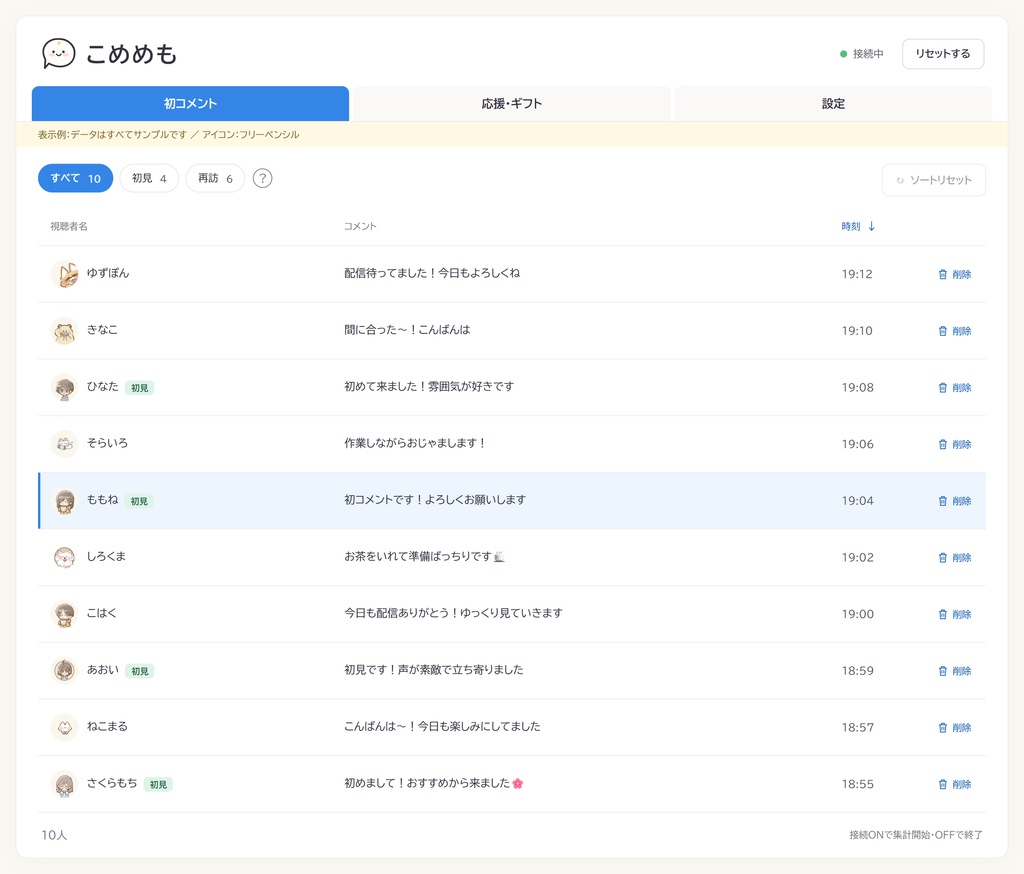1024x874 pixels.
Task: Click the 初見 badge next to ももね
Action: (x=139, y=502)
